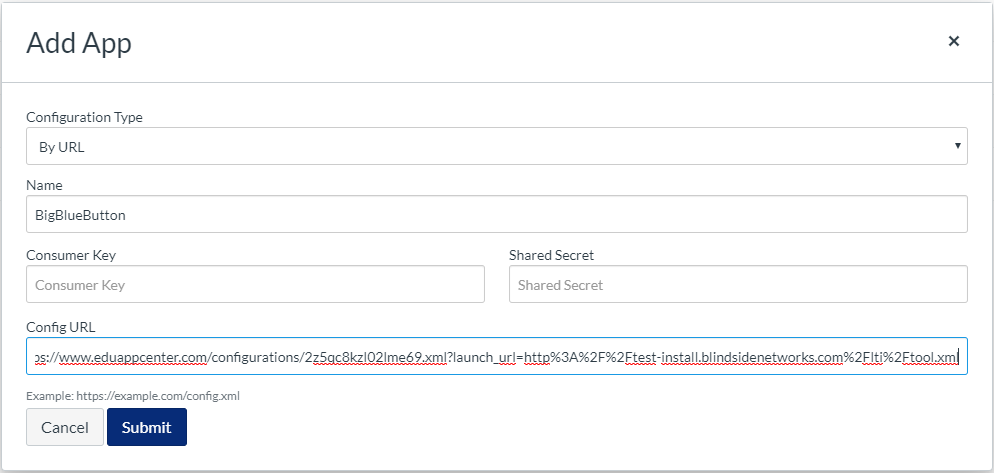Image resolution: width=994 pixels, height=473 pixels.
Task: Click the Name field label
Action: (x=44, y=185)
